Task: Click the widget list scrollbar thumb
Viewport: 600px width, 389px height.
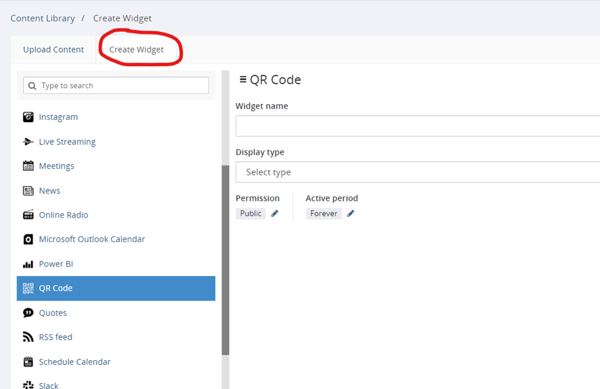Action: click(x=225, y=260)
